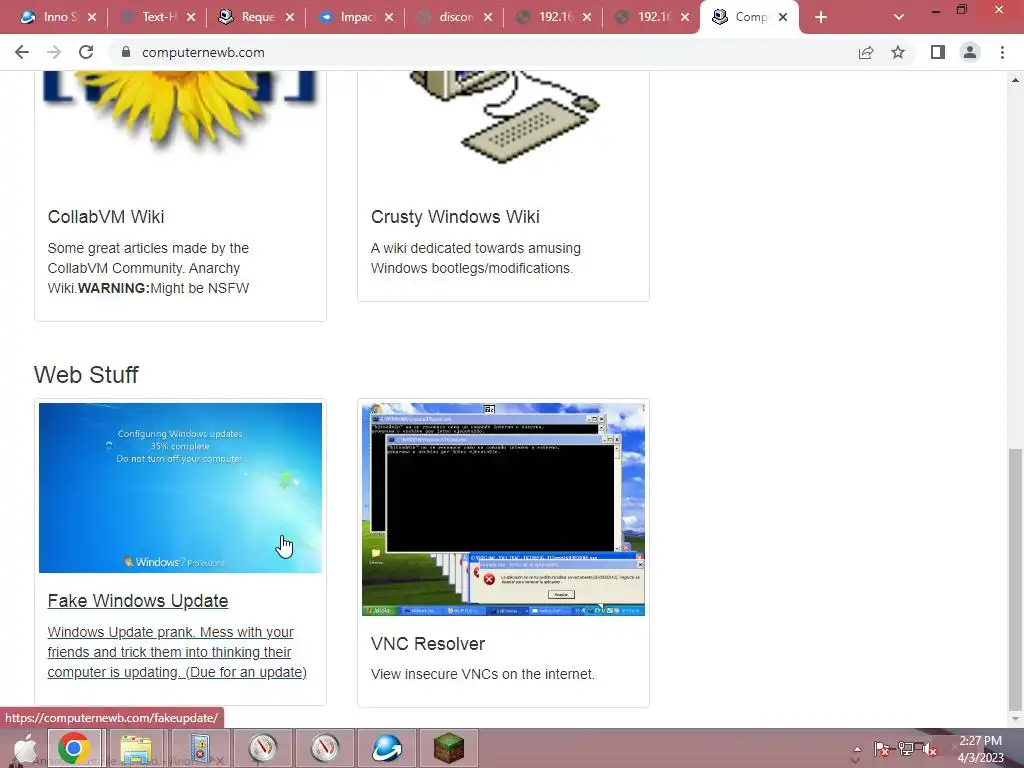Viewport: 1024px width, 768px height.
Task: Go back to the previous page
Action: [x=22, y=52]
